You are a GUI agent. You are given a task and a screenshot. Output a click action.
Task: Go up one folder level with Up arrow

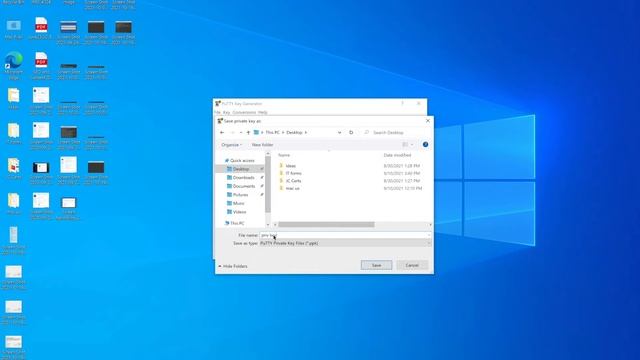pos(248,133)
